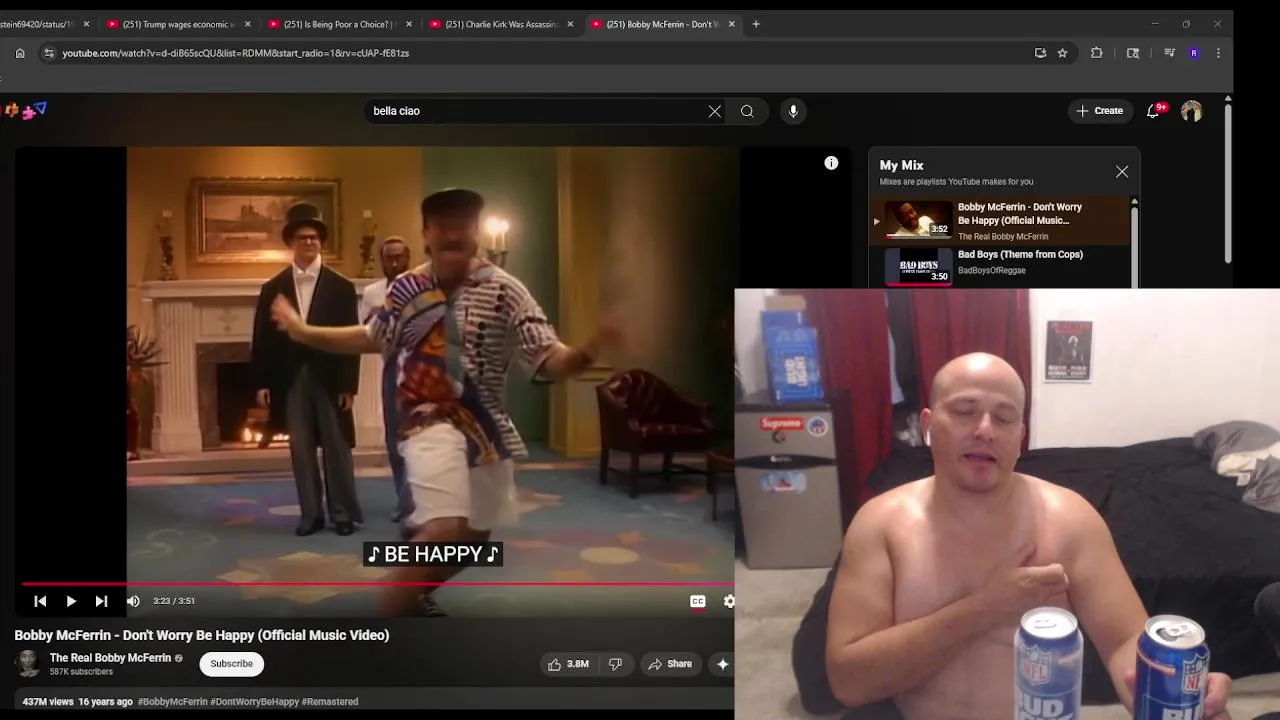Close the My Mix playlist panel
Screen dimensions: 1280x720
(1122, 172)
